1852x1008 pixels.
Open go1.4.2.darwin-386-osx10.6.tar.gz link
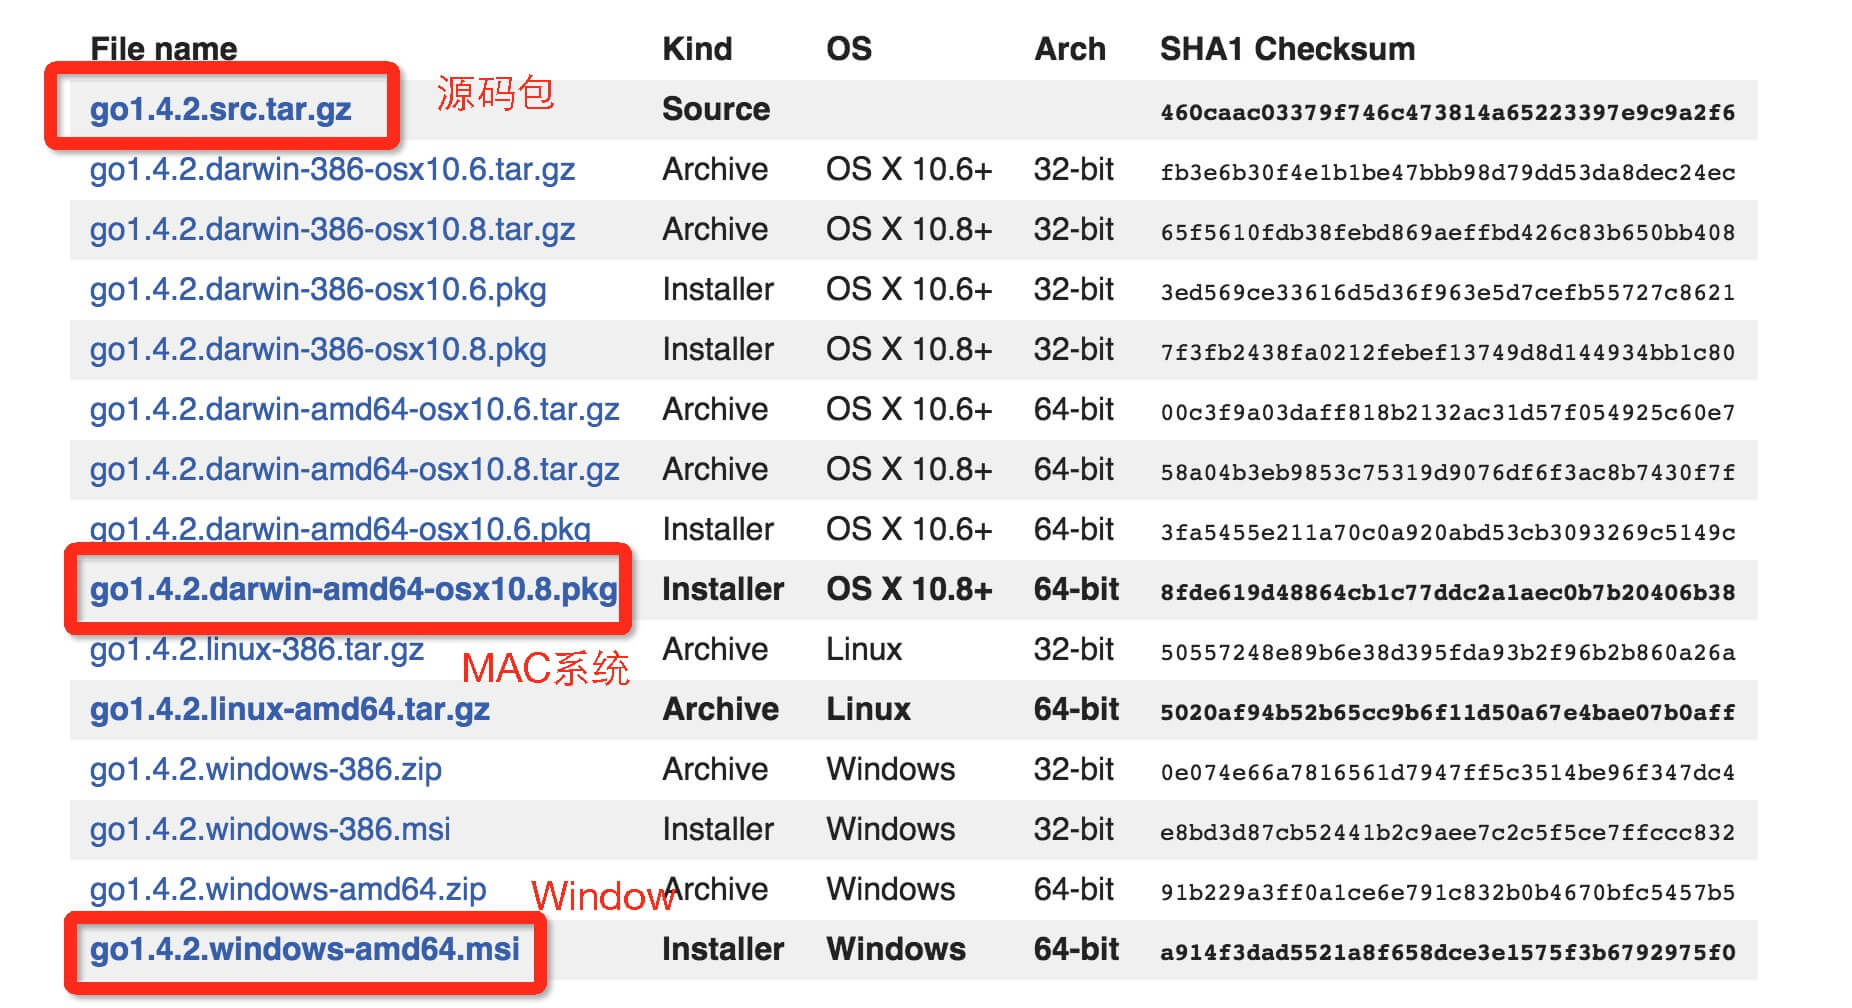point(332,170)
